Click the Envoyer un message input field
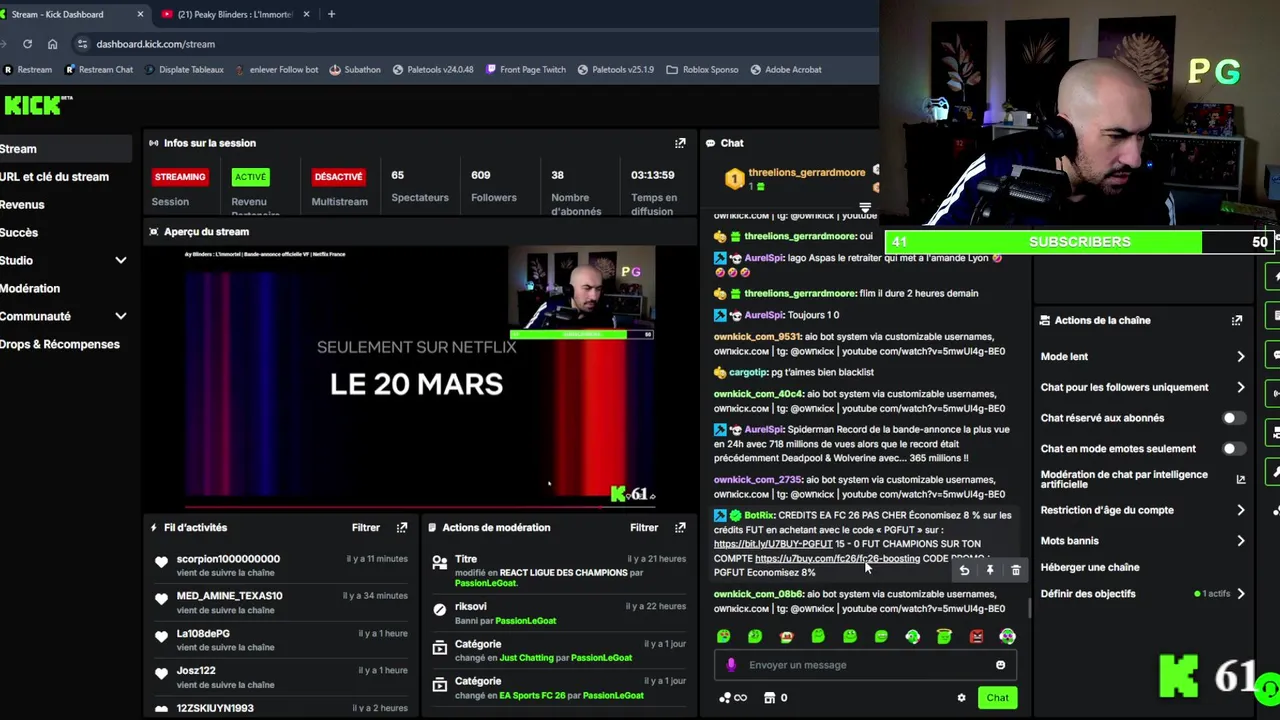 (x=866, y=665)
